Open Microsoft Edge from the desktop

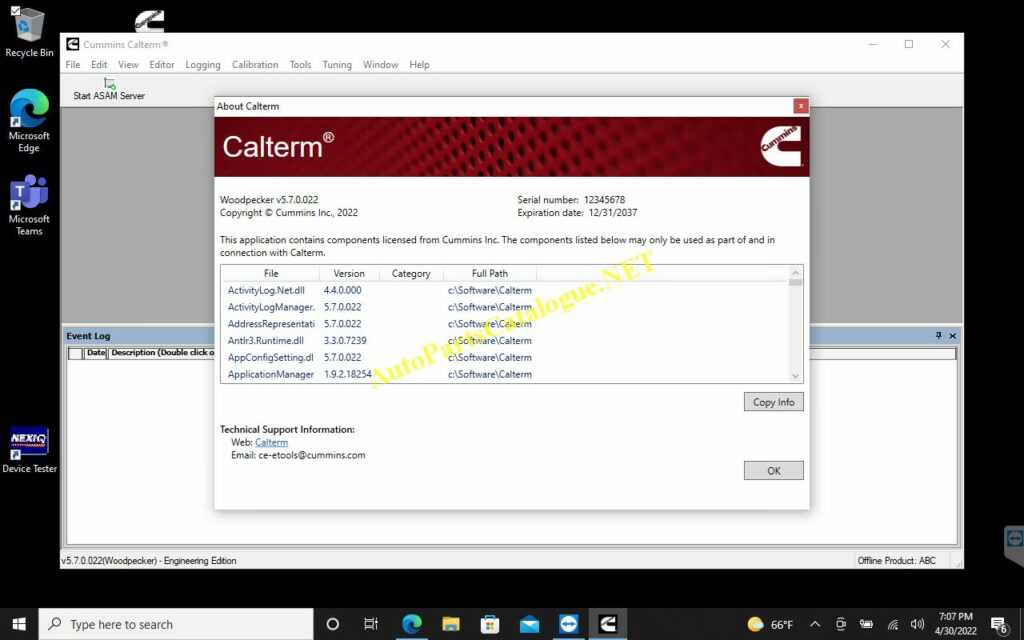click(x=29, y=110)
